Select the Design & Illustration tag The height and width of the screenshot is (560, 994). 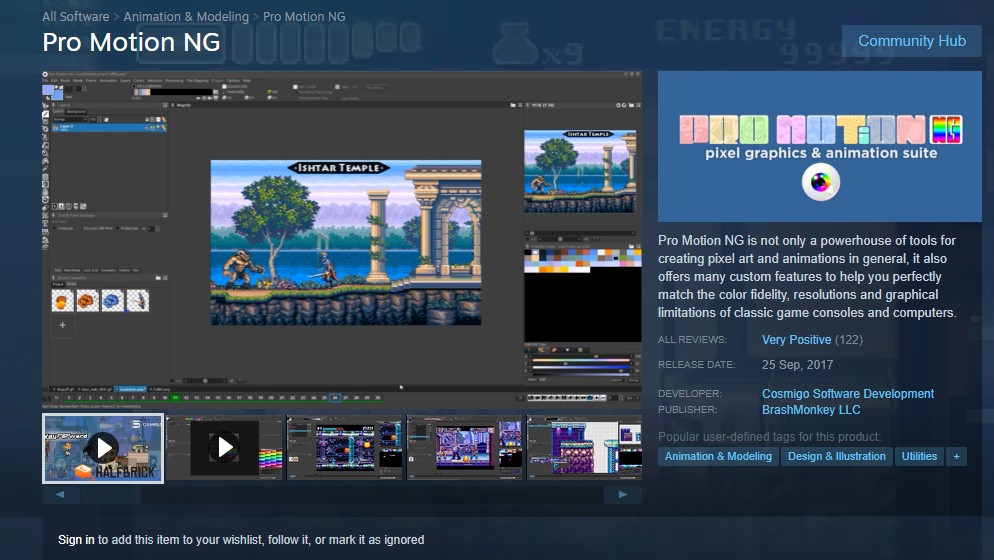click(836, 456)
